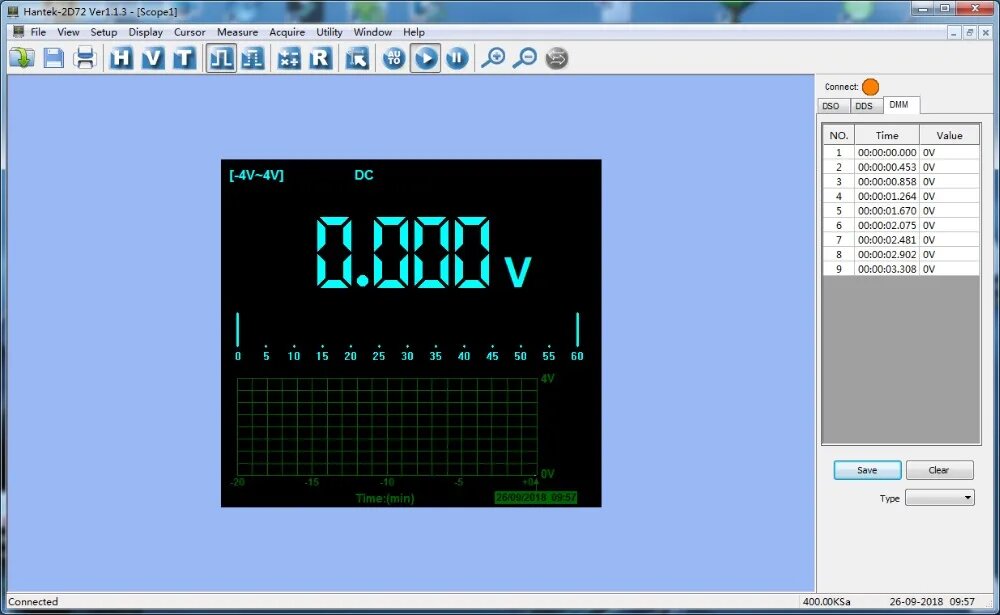The width and height of the screenshot is (1000, 615).
Task: Click the 400.00KSa status bar entry
Action: click(827, 602)
